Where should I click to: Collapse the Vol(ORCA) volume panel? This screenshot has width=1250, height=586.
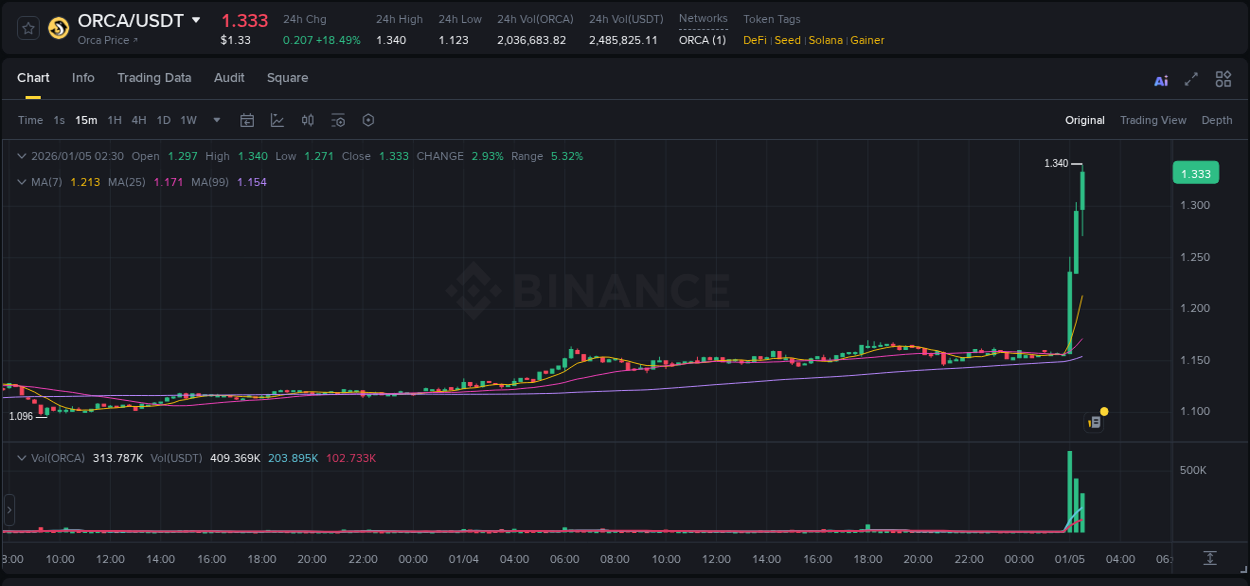pos(21,457)
